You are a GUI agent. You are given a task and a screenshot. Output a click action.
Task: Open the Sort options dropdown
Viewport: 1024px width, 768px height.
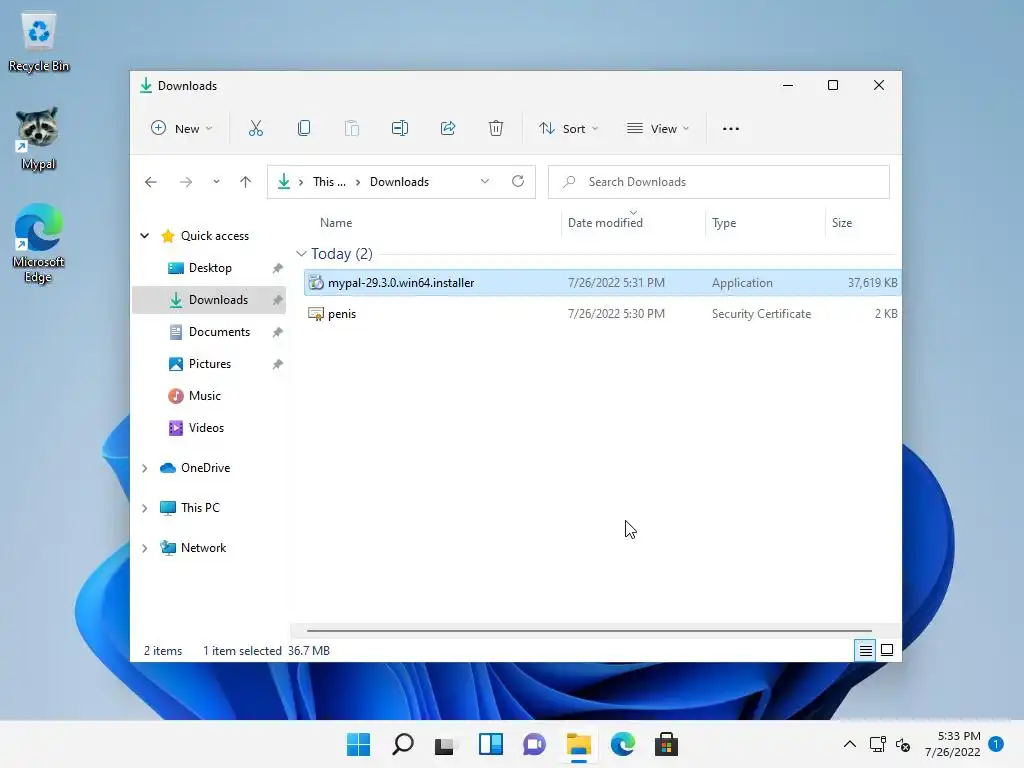click(x=568, y=129)
